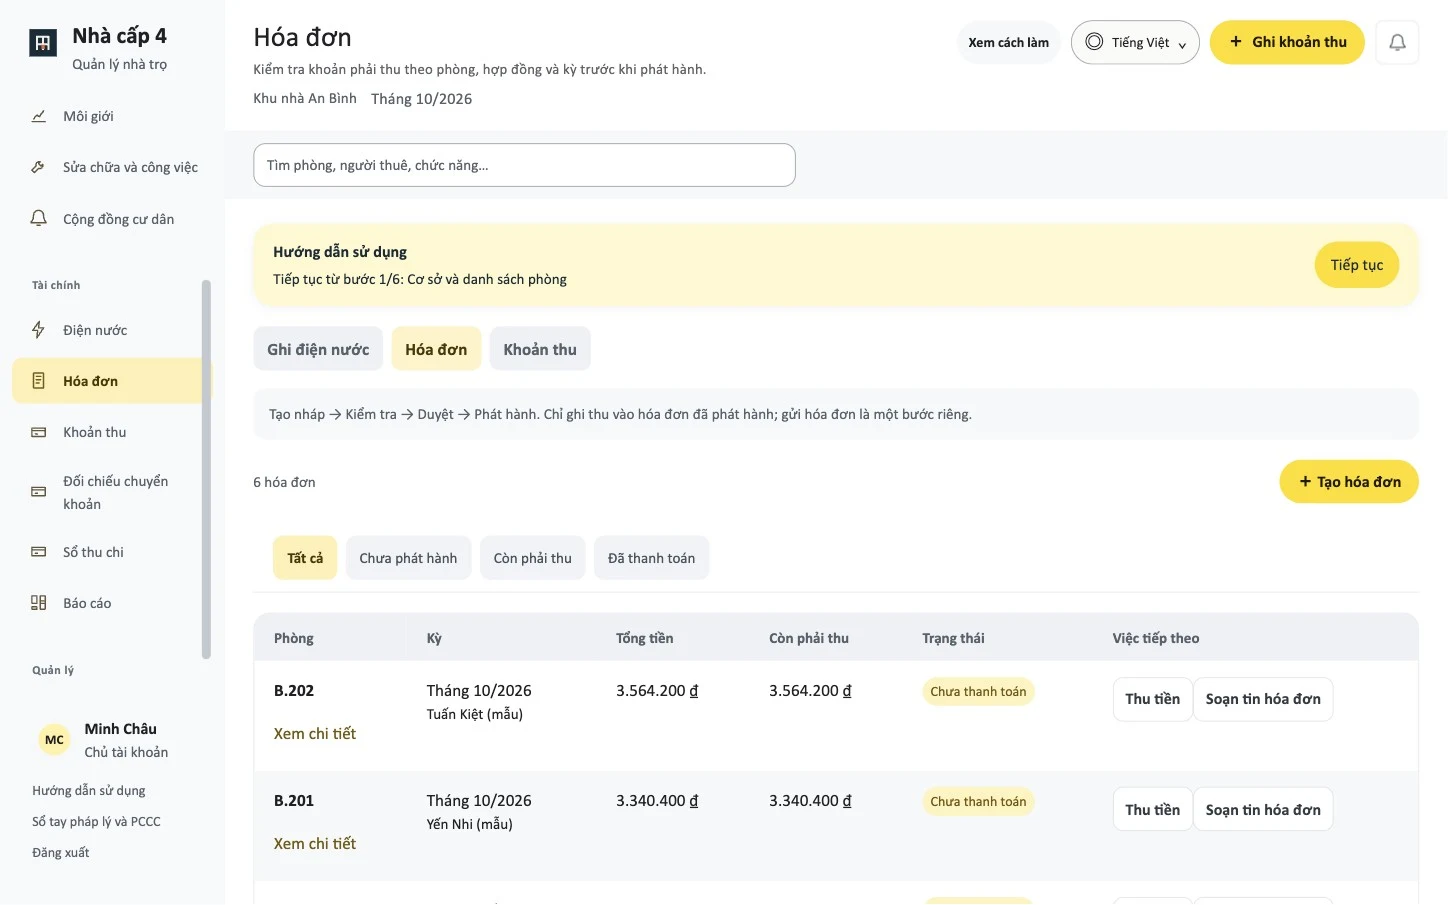Filter invoices by Tất cả
This screenshot has width=1448, height=905.
click(x=305, y=558)
